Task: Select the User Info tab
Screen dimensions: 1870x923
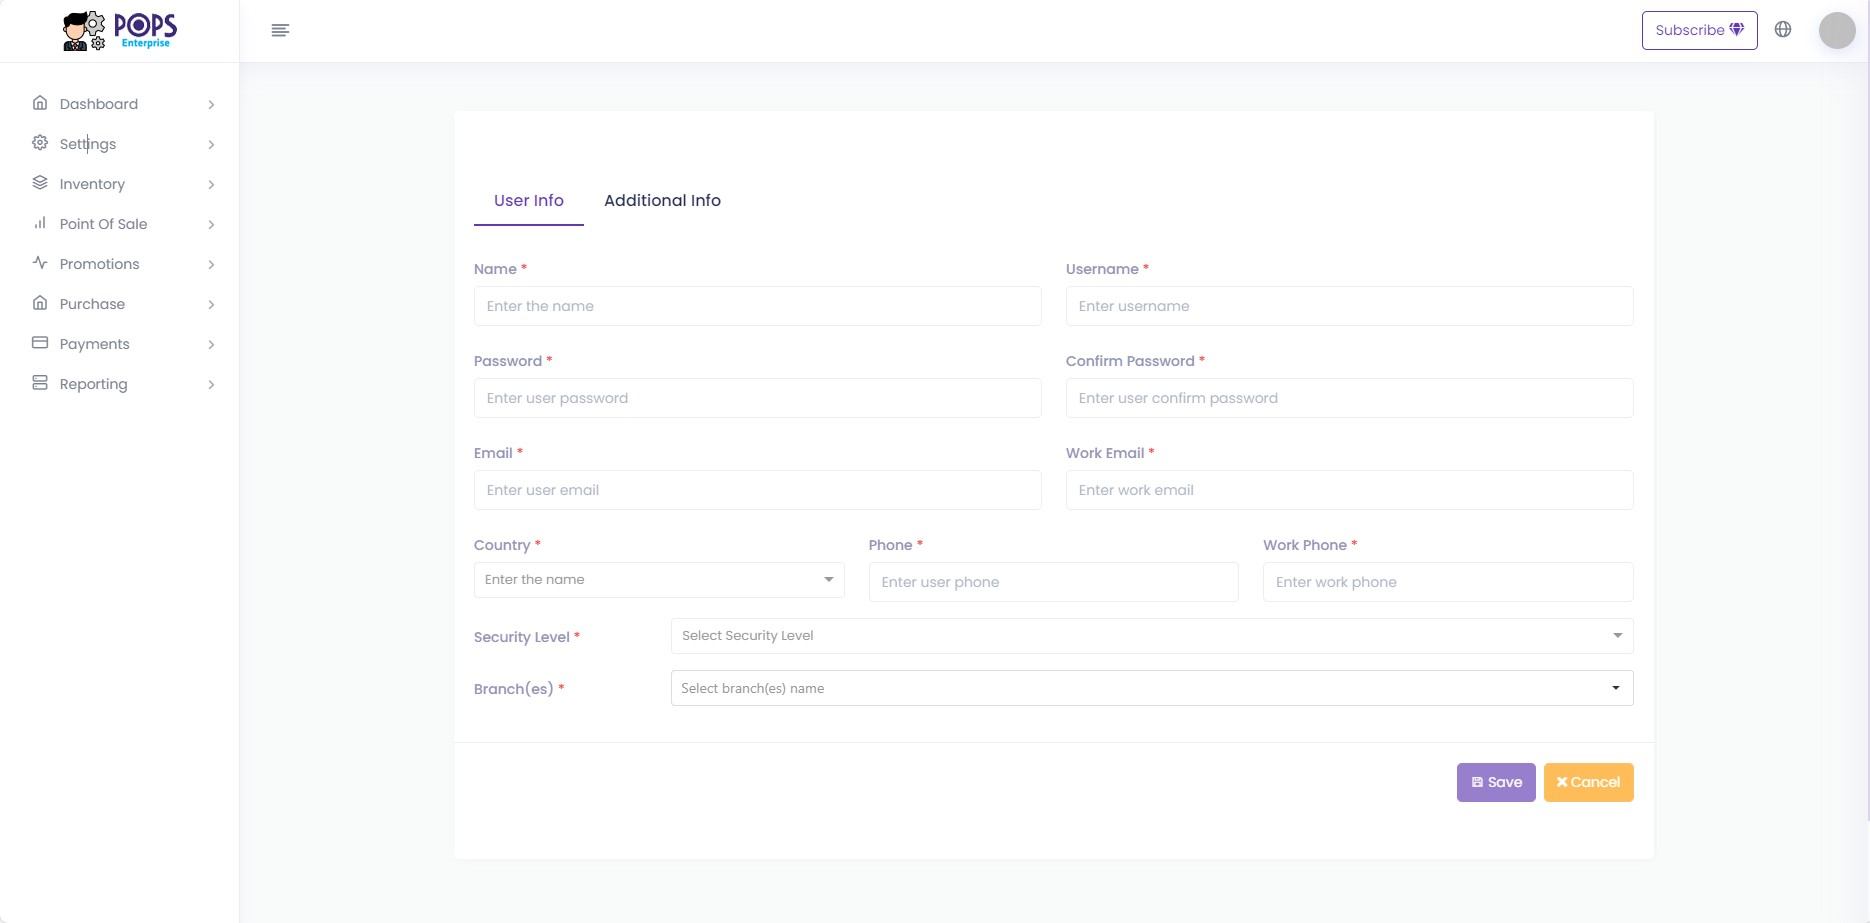Action: pyautogui.click(x=528, y=200)
